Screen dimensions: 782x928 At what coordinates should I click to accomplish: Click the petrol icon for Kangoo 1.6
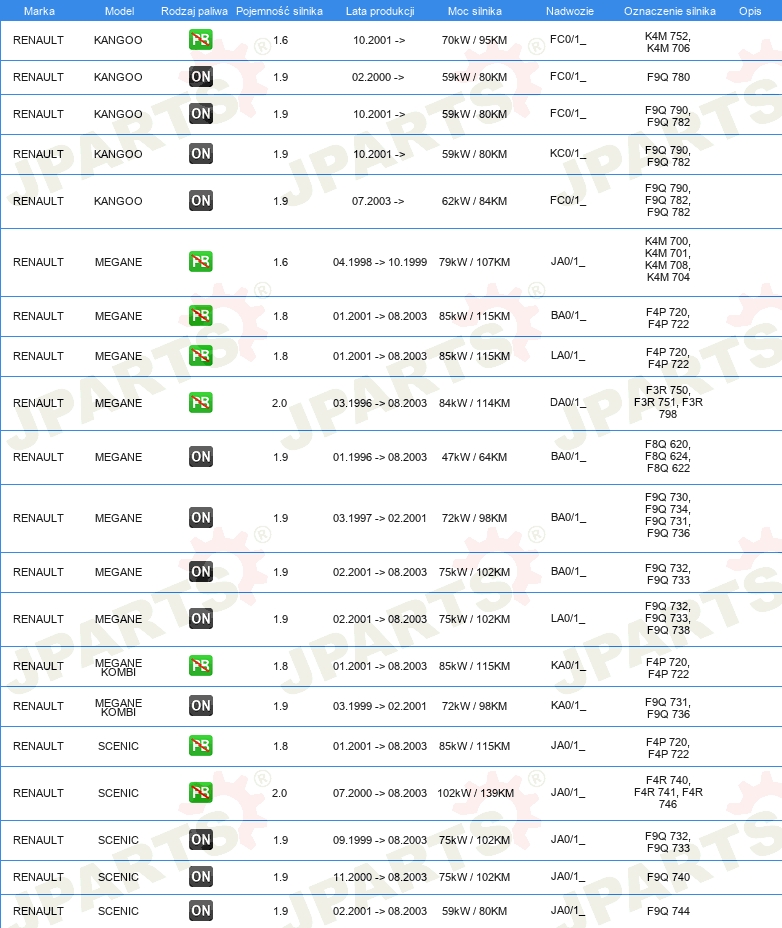[x=201, y=40]
